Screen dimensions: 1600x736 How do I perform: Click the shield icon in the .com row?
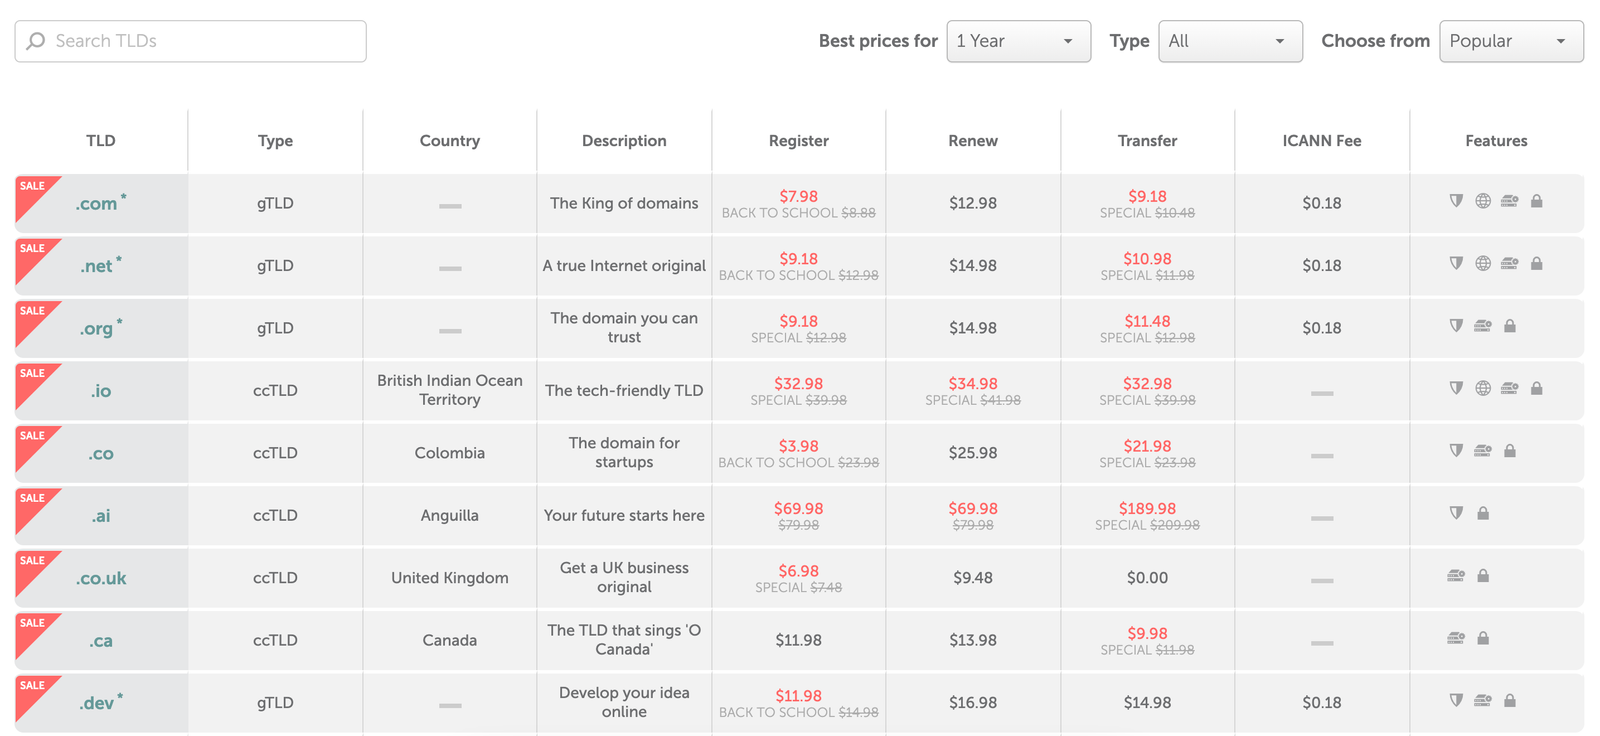(1456, 201)
